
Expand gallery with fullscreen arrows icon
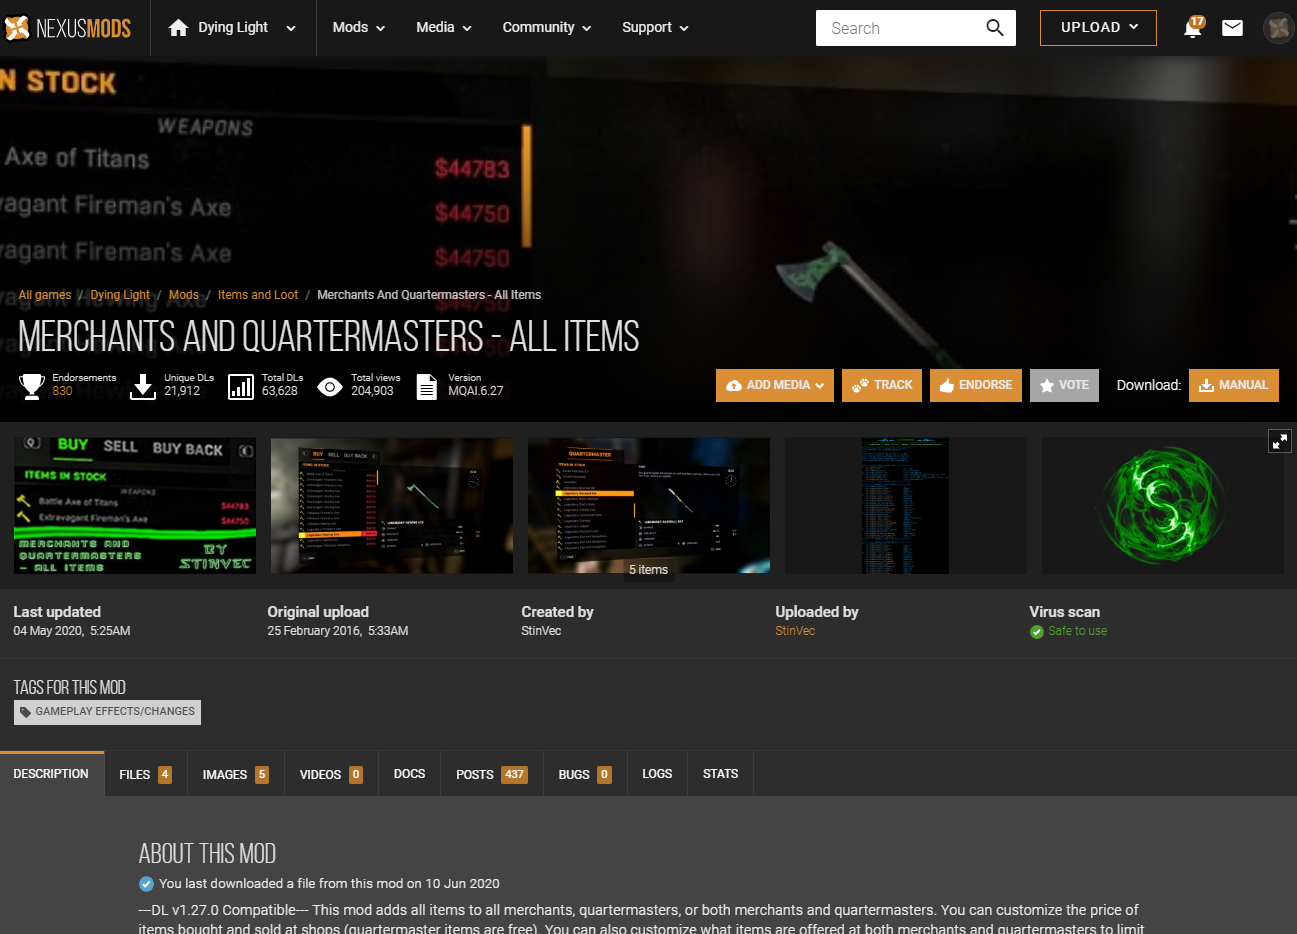1280,441
